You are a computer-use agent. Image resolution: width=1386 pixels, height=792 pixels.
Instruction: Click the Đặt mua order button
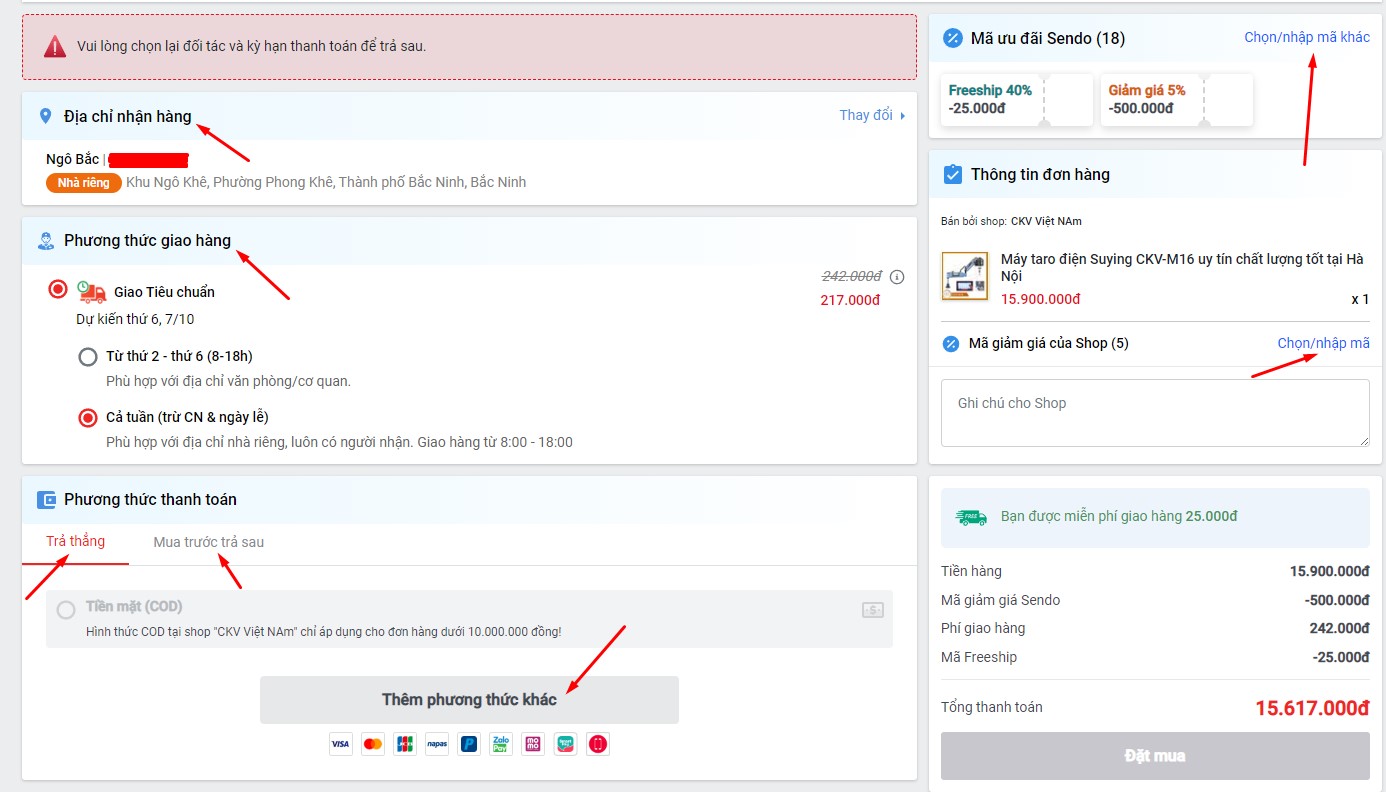click(x=1155, y=756)
